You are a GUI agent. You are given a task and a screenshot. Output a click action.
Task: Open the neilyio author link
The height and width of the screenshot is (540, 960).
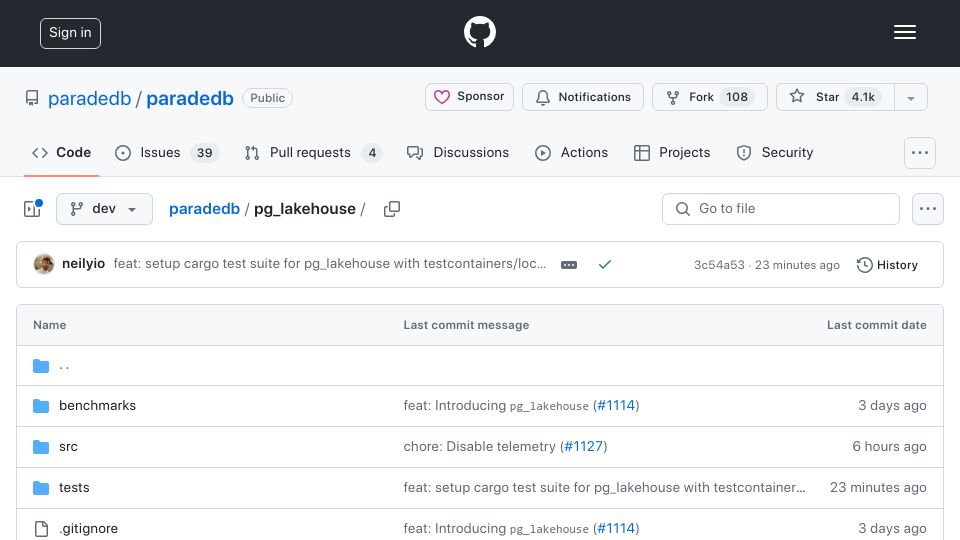point(83,264)
